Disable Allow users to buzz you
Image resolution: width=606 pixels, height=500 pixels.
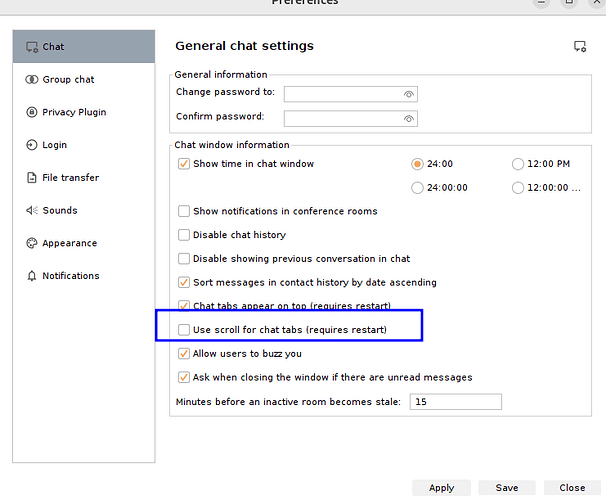(x=184, y=353)
